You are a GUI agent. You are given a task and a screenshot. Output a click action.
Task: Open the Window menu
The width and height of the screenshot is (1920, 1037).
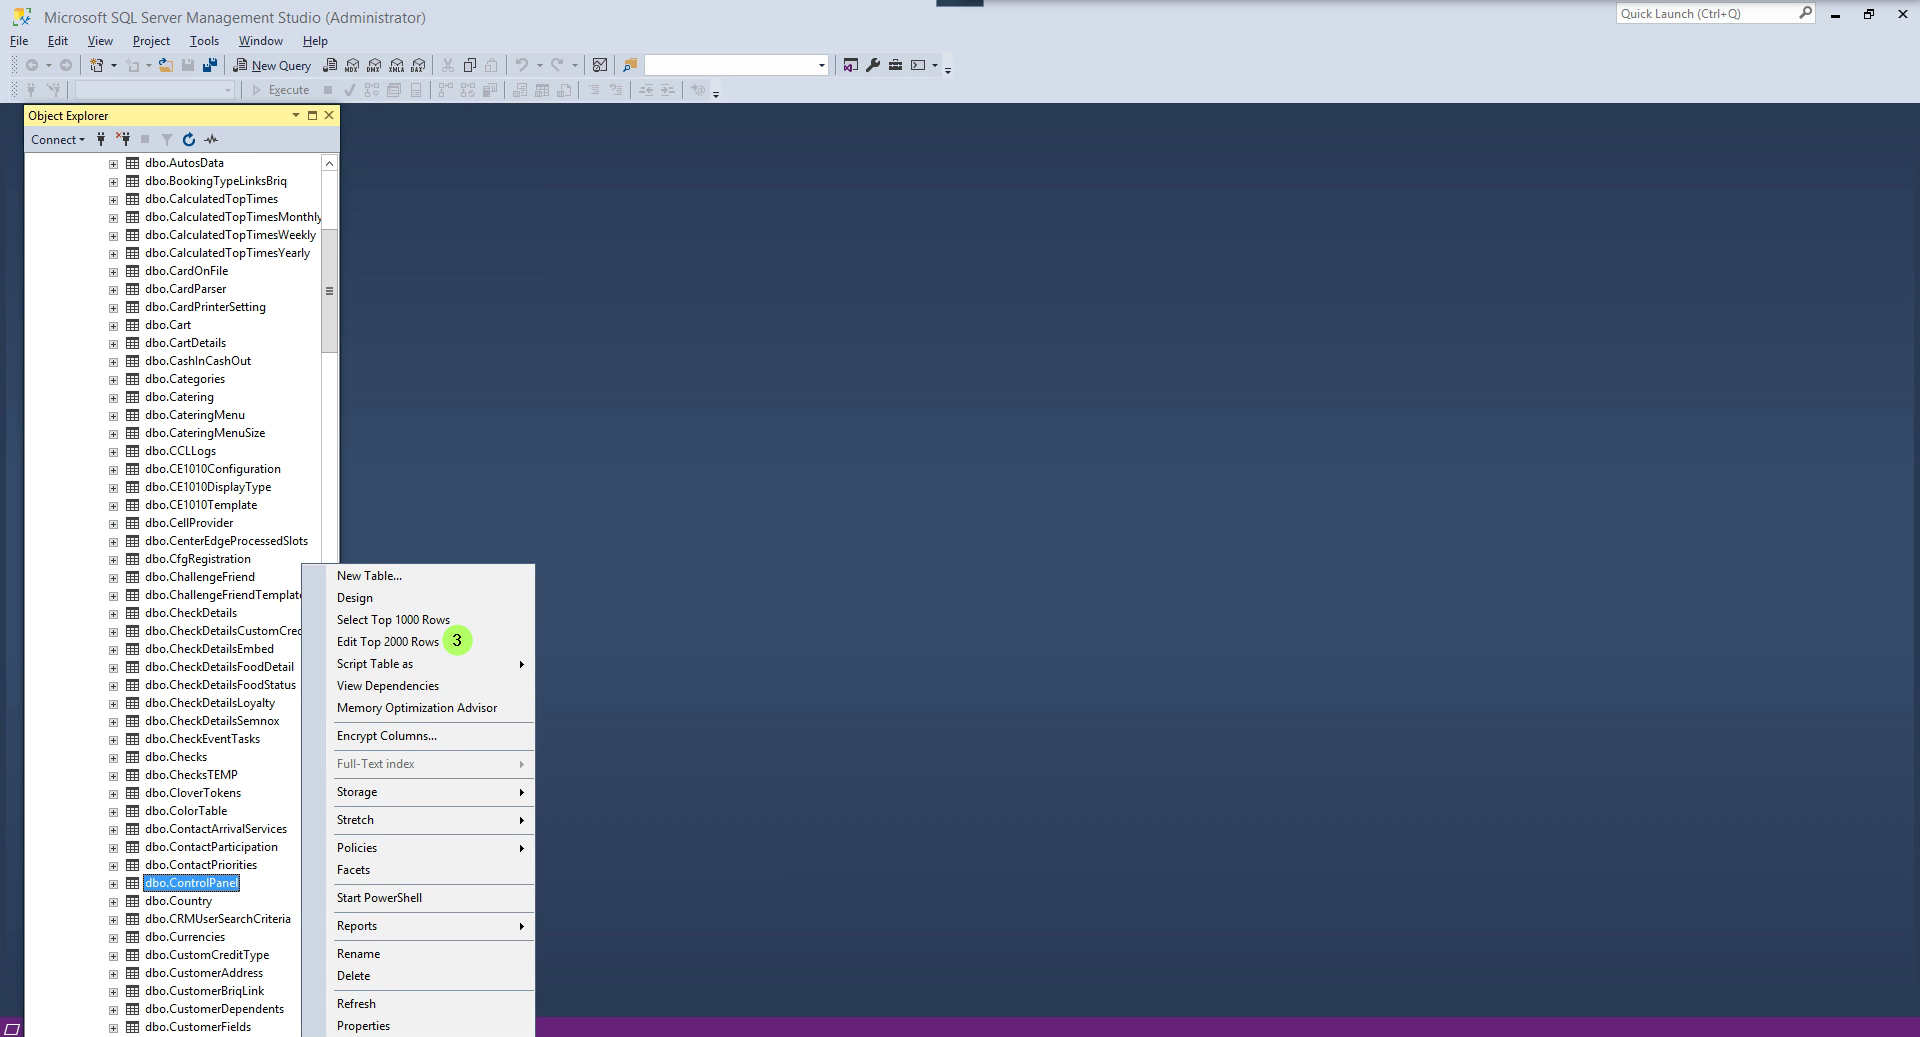(x=260, y=41)
